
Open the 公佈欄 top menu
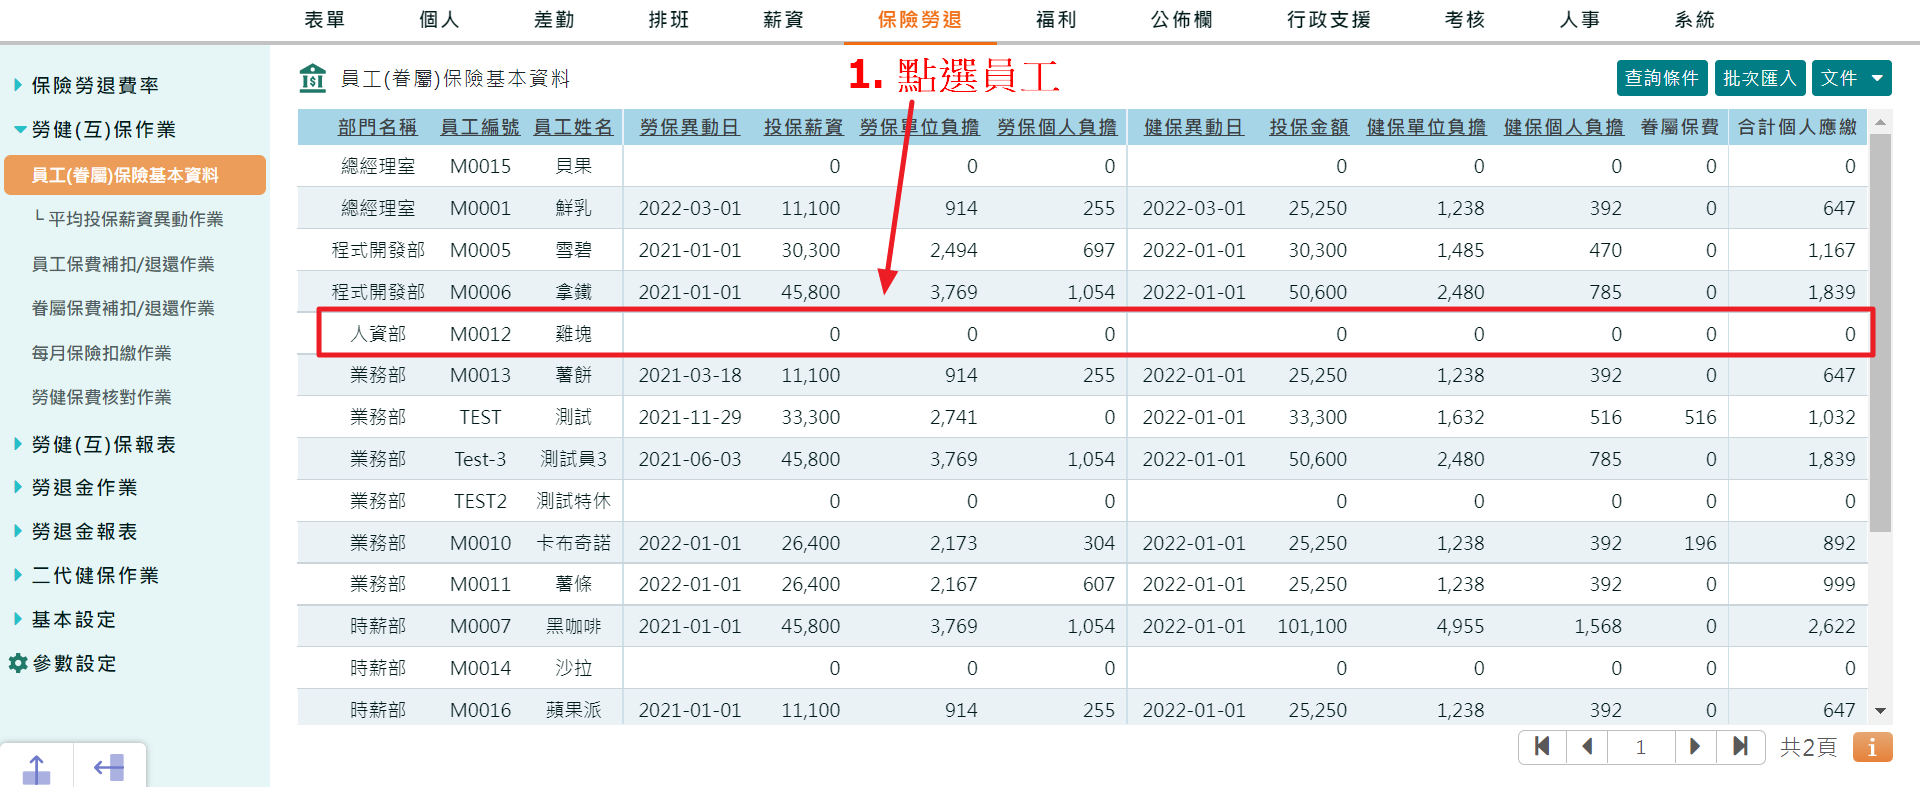tap(1182, 20)
